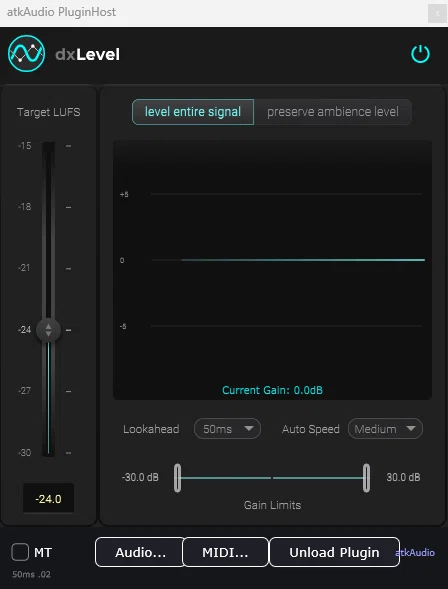This screenshot has height=589, width=448.
Task: Click the -24.0 target value field
Action: [x=48, y=499]
